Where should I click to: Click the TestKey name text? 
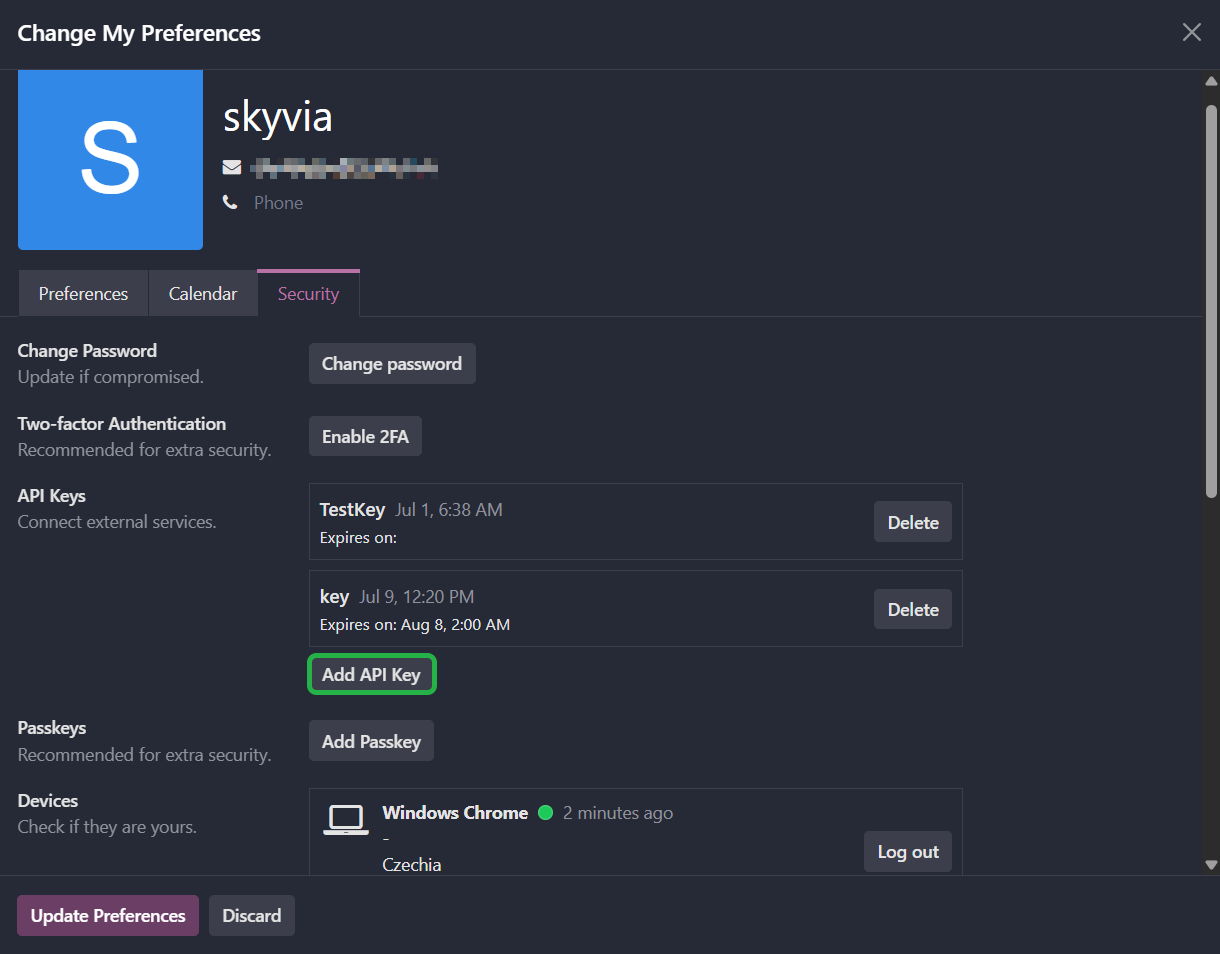[x=352, y=509]
